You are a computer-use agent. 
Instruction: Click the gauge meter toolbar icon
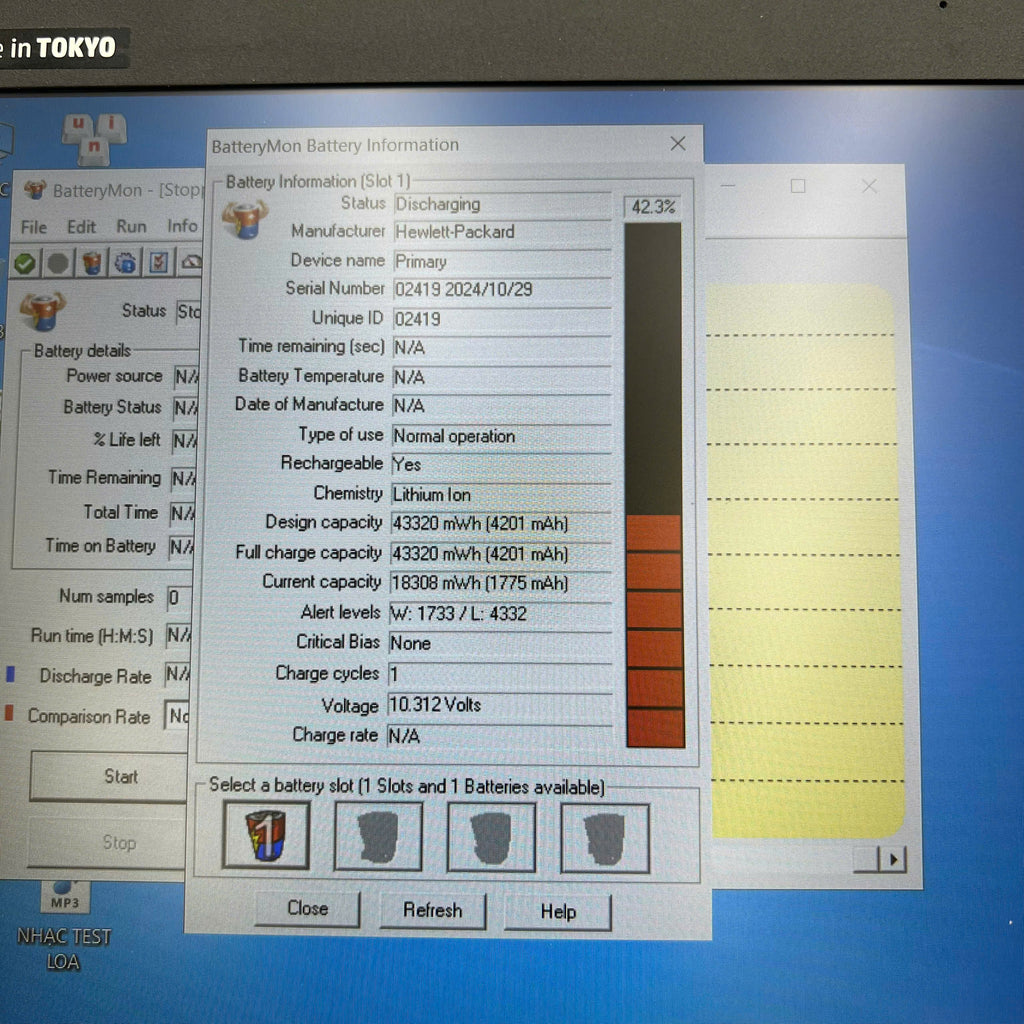pyautogui.click(x=190, y=263)
